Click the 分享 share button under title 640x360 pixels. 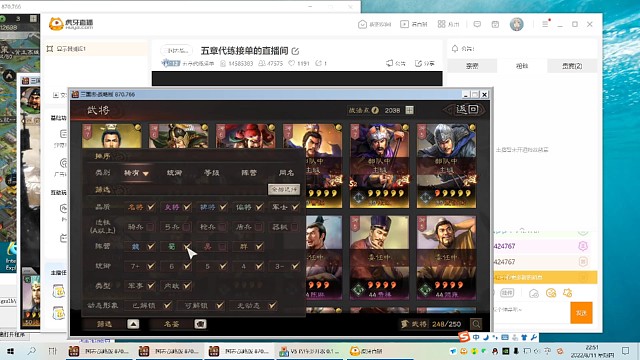click(x=425, y=63)
